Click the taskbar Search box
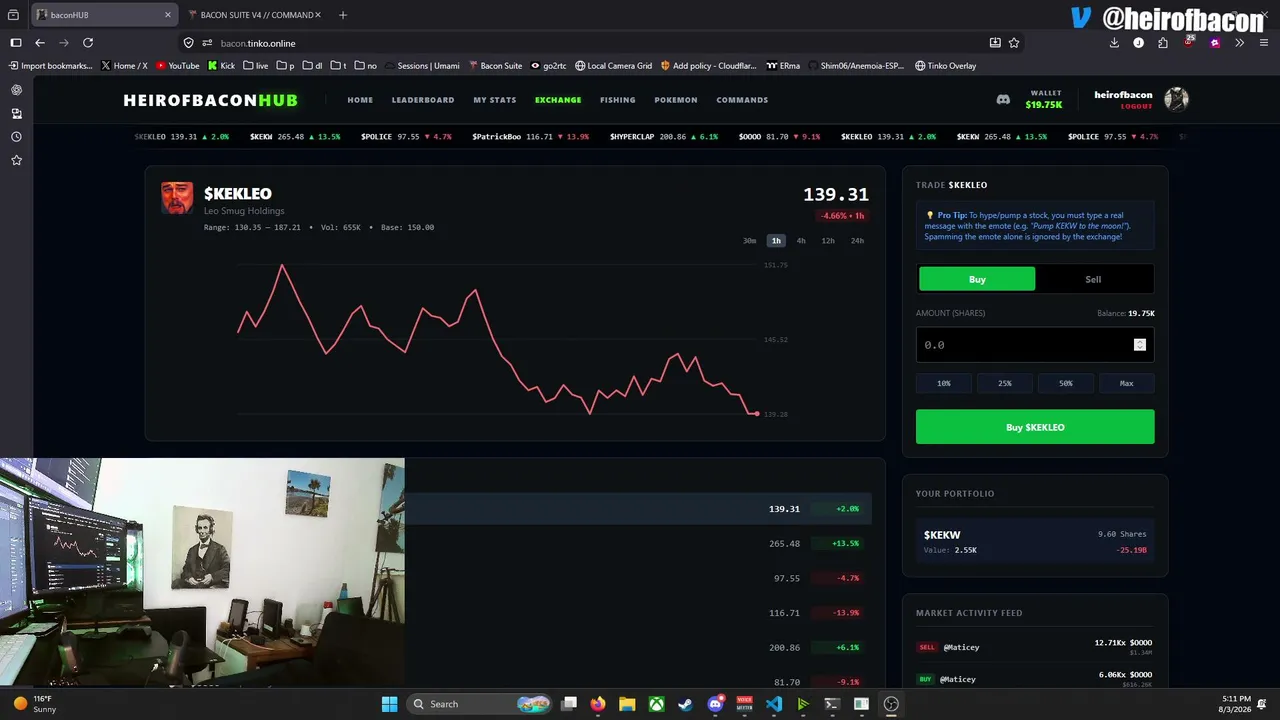 481,704
